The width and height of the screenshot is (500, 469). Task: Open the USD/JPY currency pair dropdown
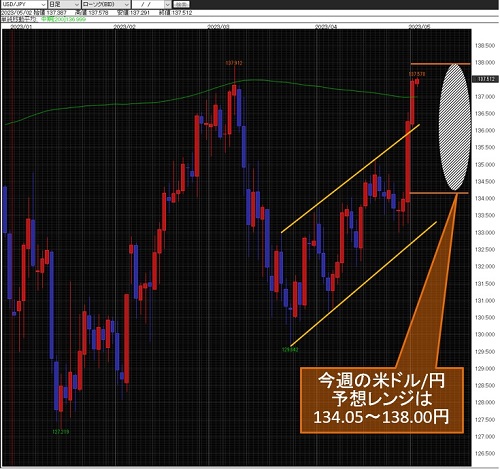click(x=23, y=4)
